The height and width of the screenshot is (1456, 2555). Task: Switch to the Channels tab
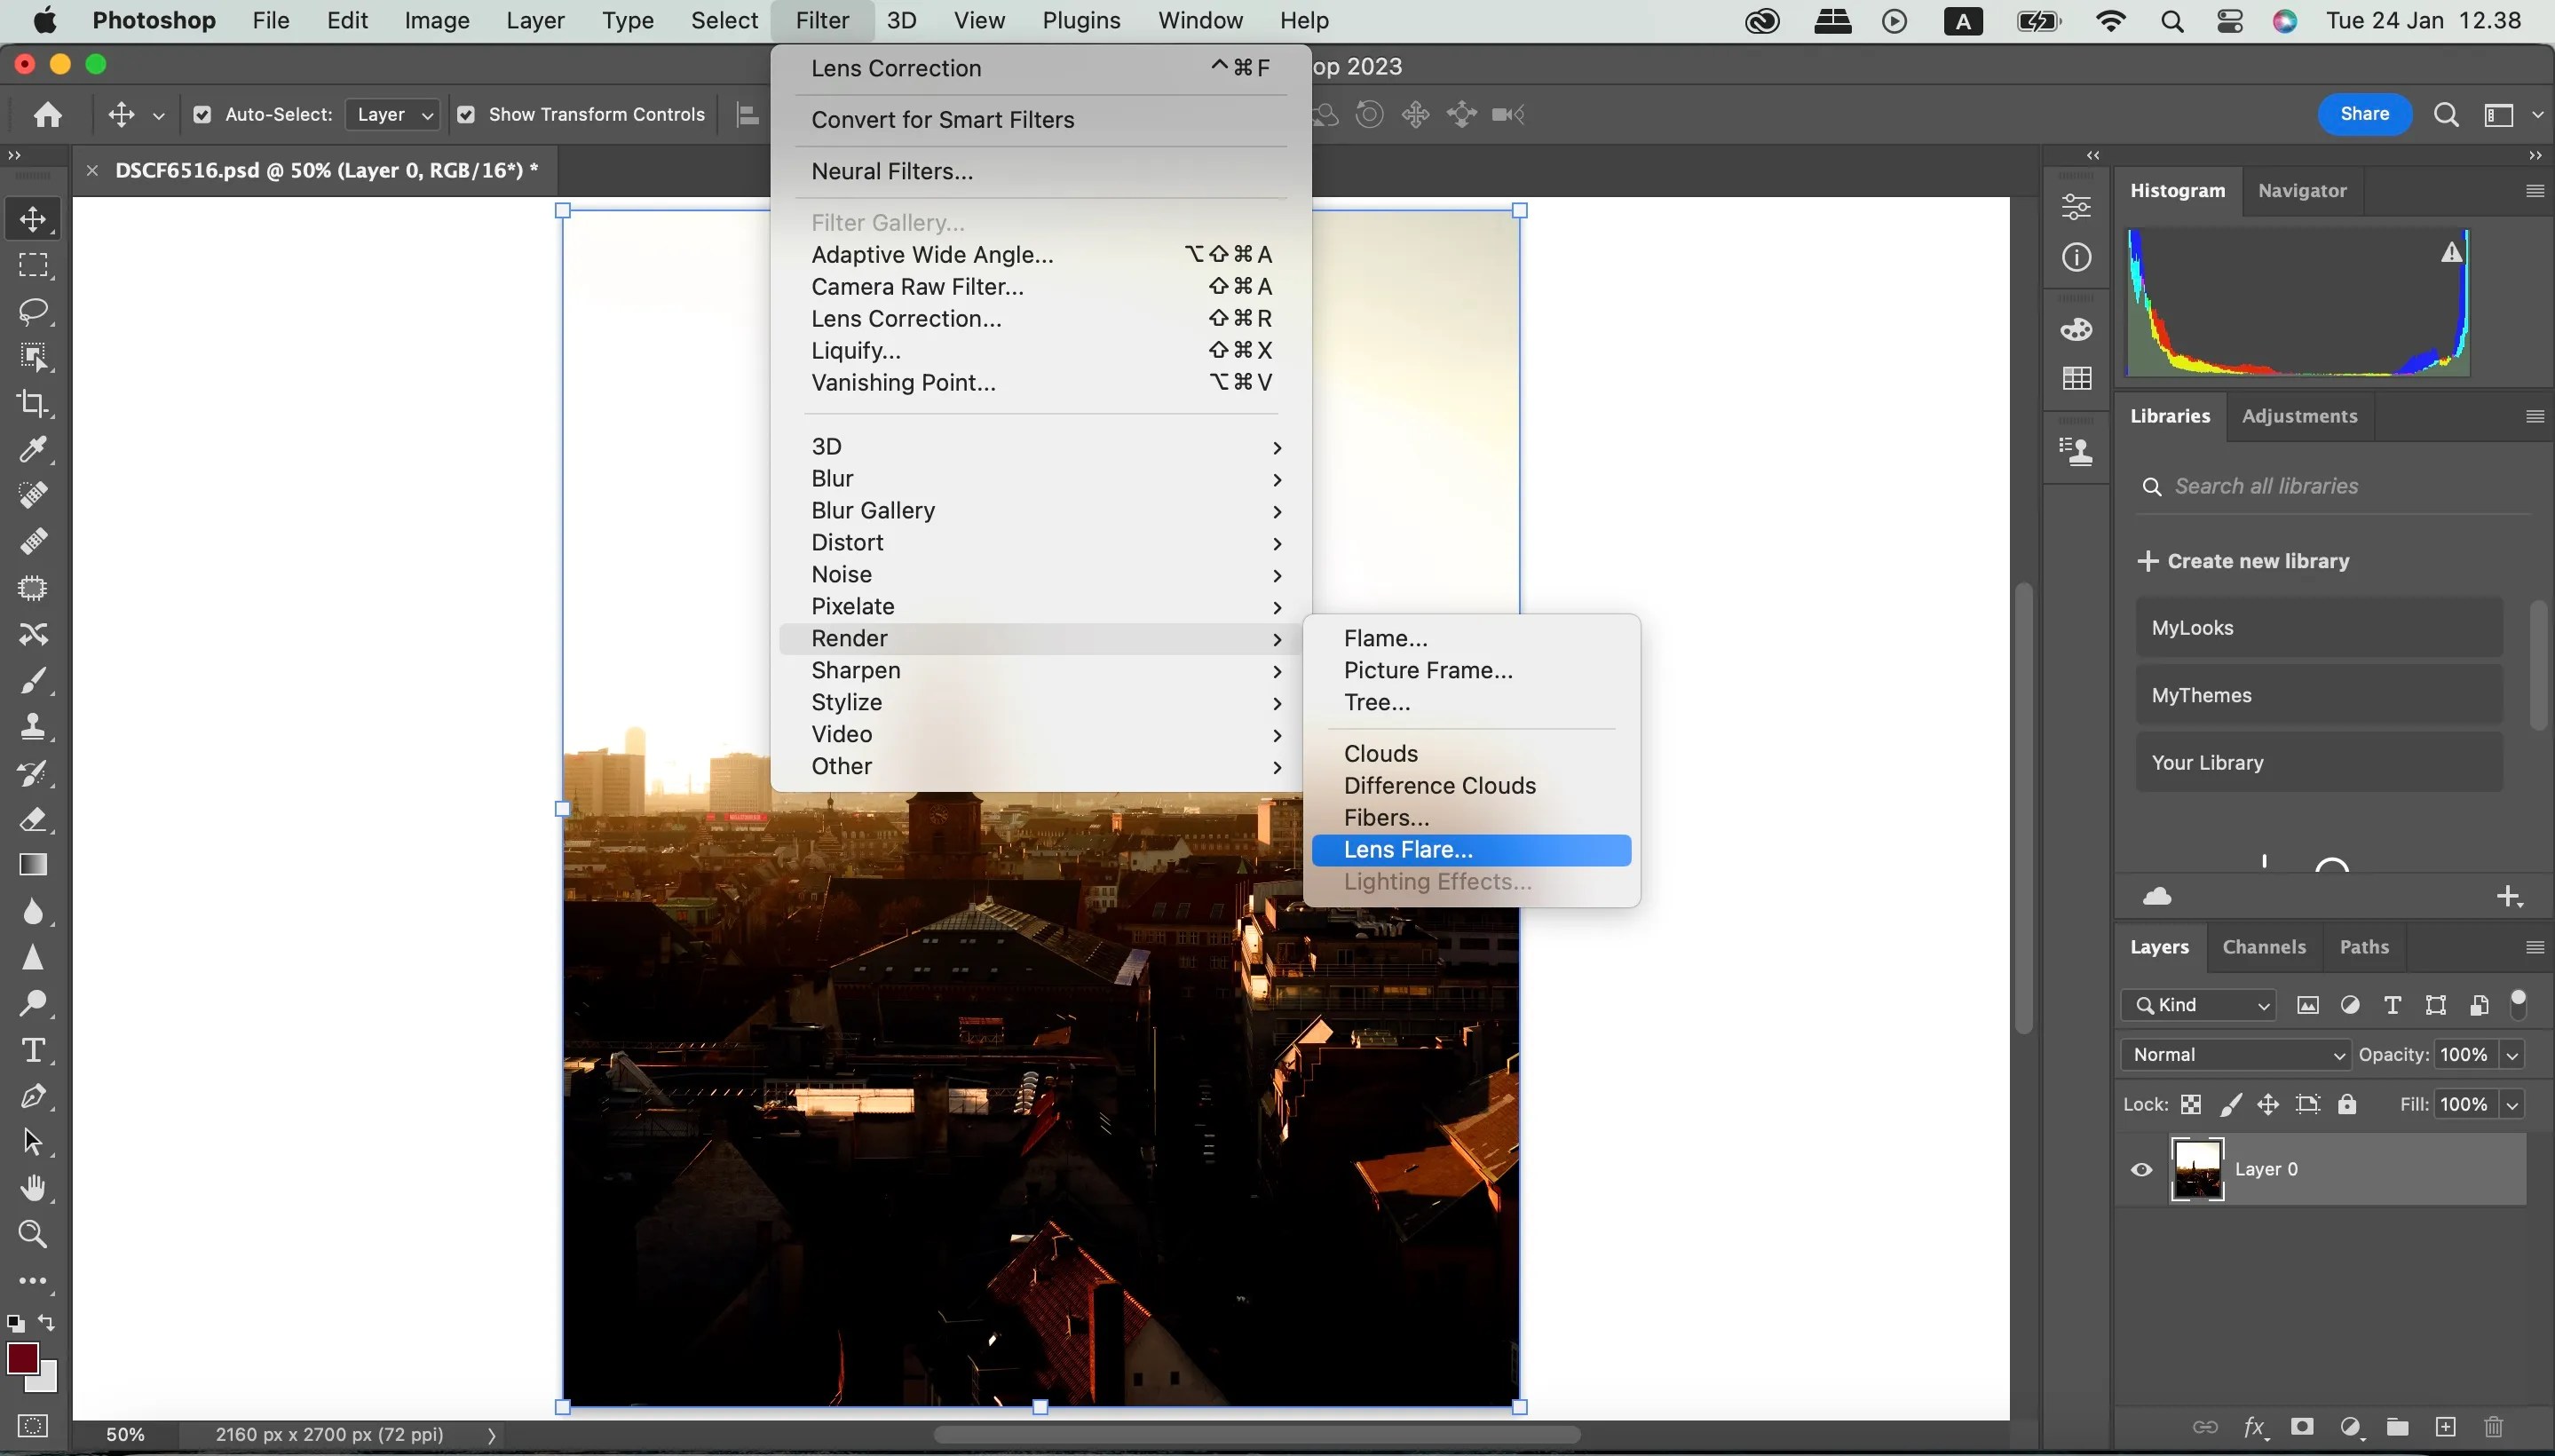click(2263, 946)
